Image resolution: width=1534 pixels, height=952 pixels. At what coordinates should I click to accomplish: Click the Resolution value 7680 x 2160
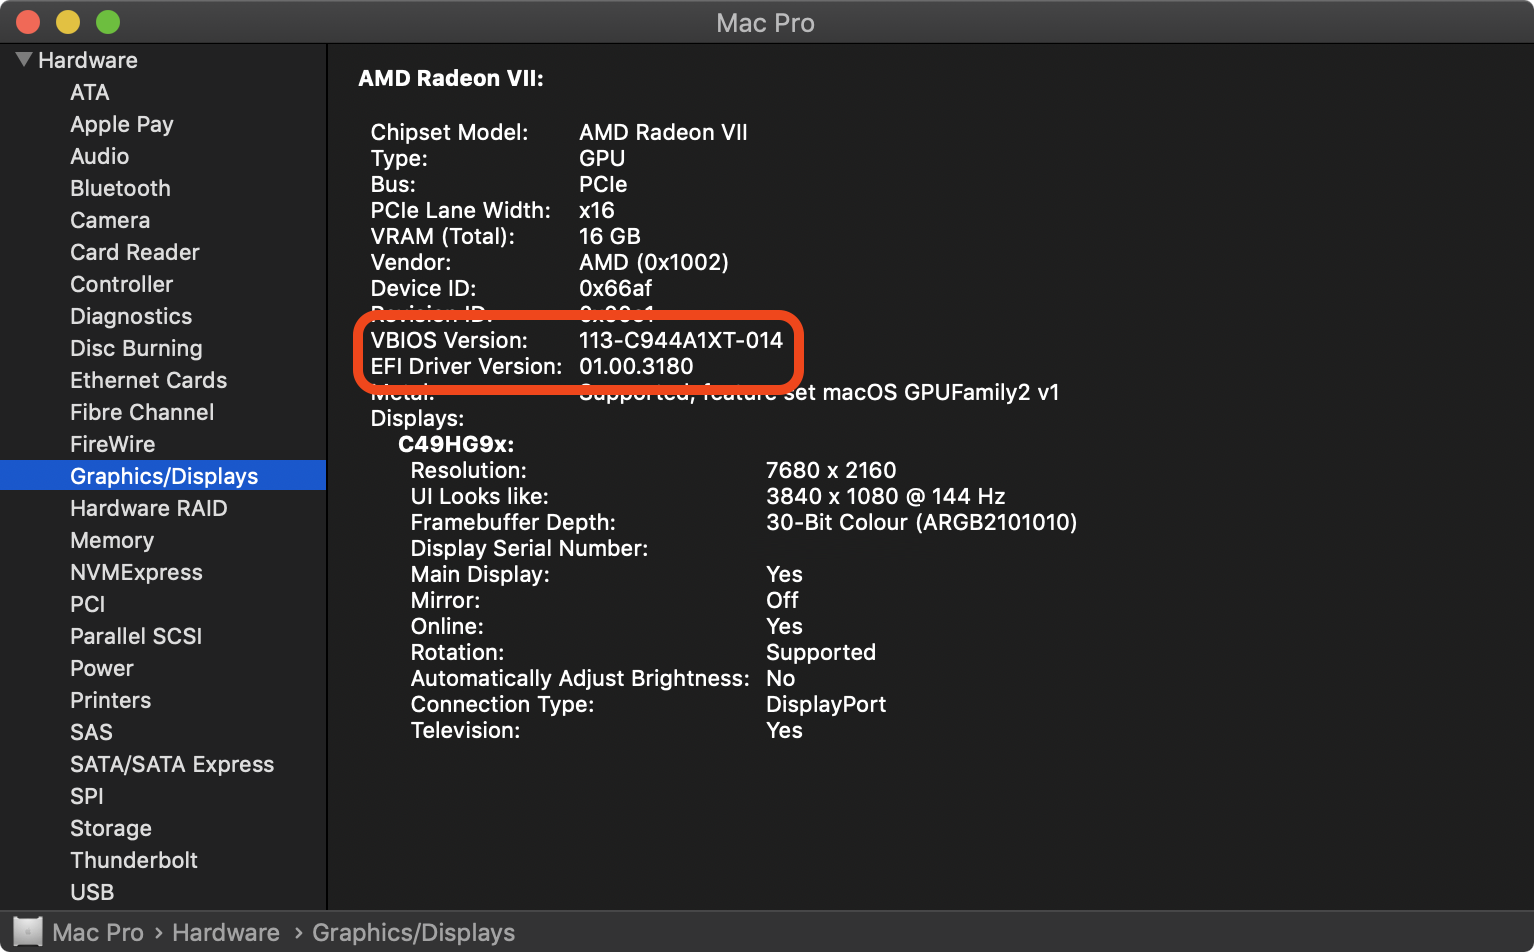(831, 470)
